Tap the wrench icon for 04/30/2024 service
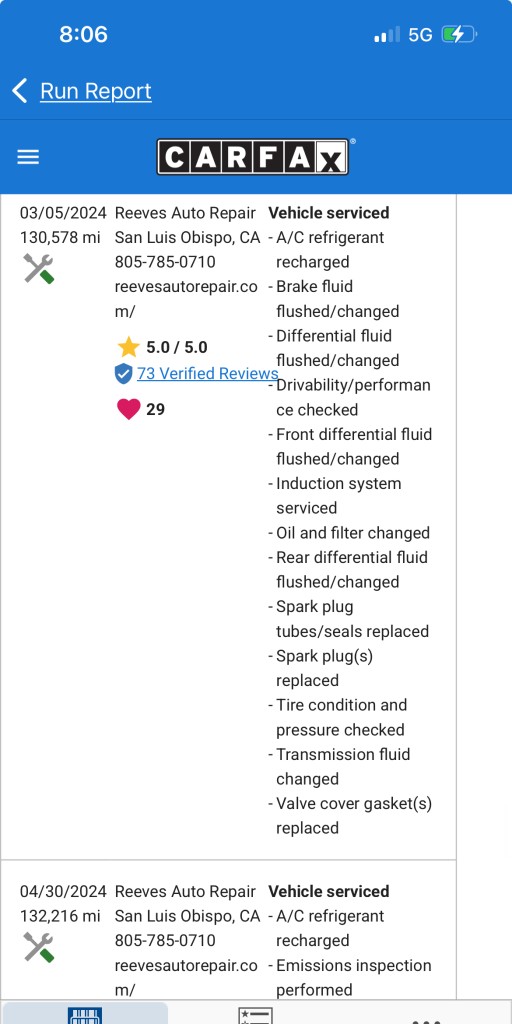 pyautogui.click(x=39, y=947)
